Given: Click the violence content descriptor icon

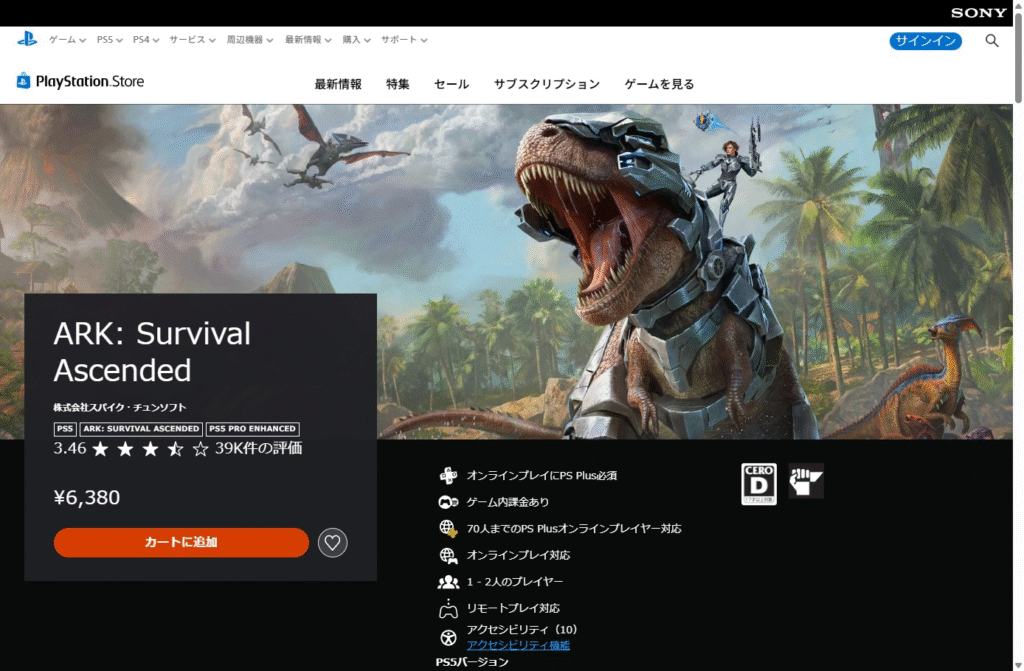Looking at the screenshot, I should [x=805, y=481].
